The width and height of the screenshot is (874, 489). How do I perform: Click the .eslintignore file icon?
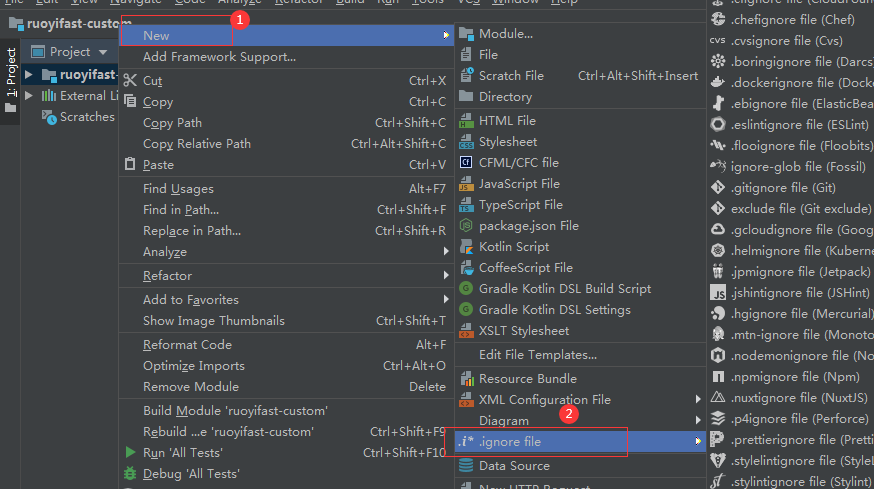[718, 124]
